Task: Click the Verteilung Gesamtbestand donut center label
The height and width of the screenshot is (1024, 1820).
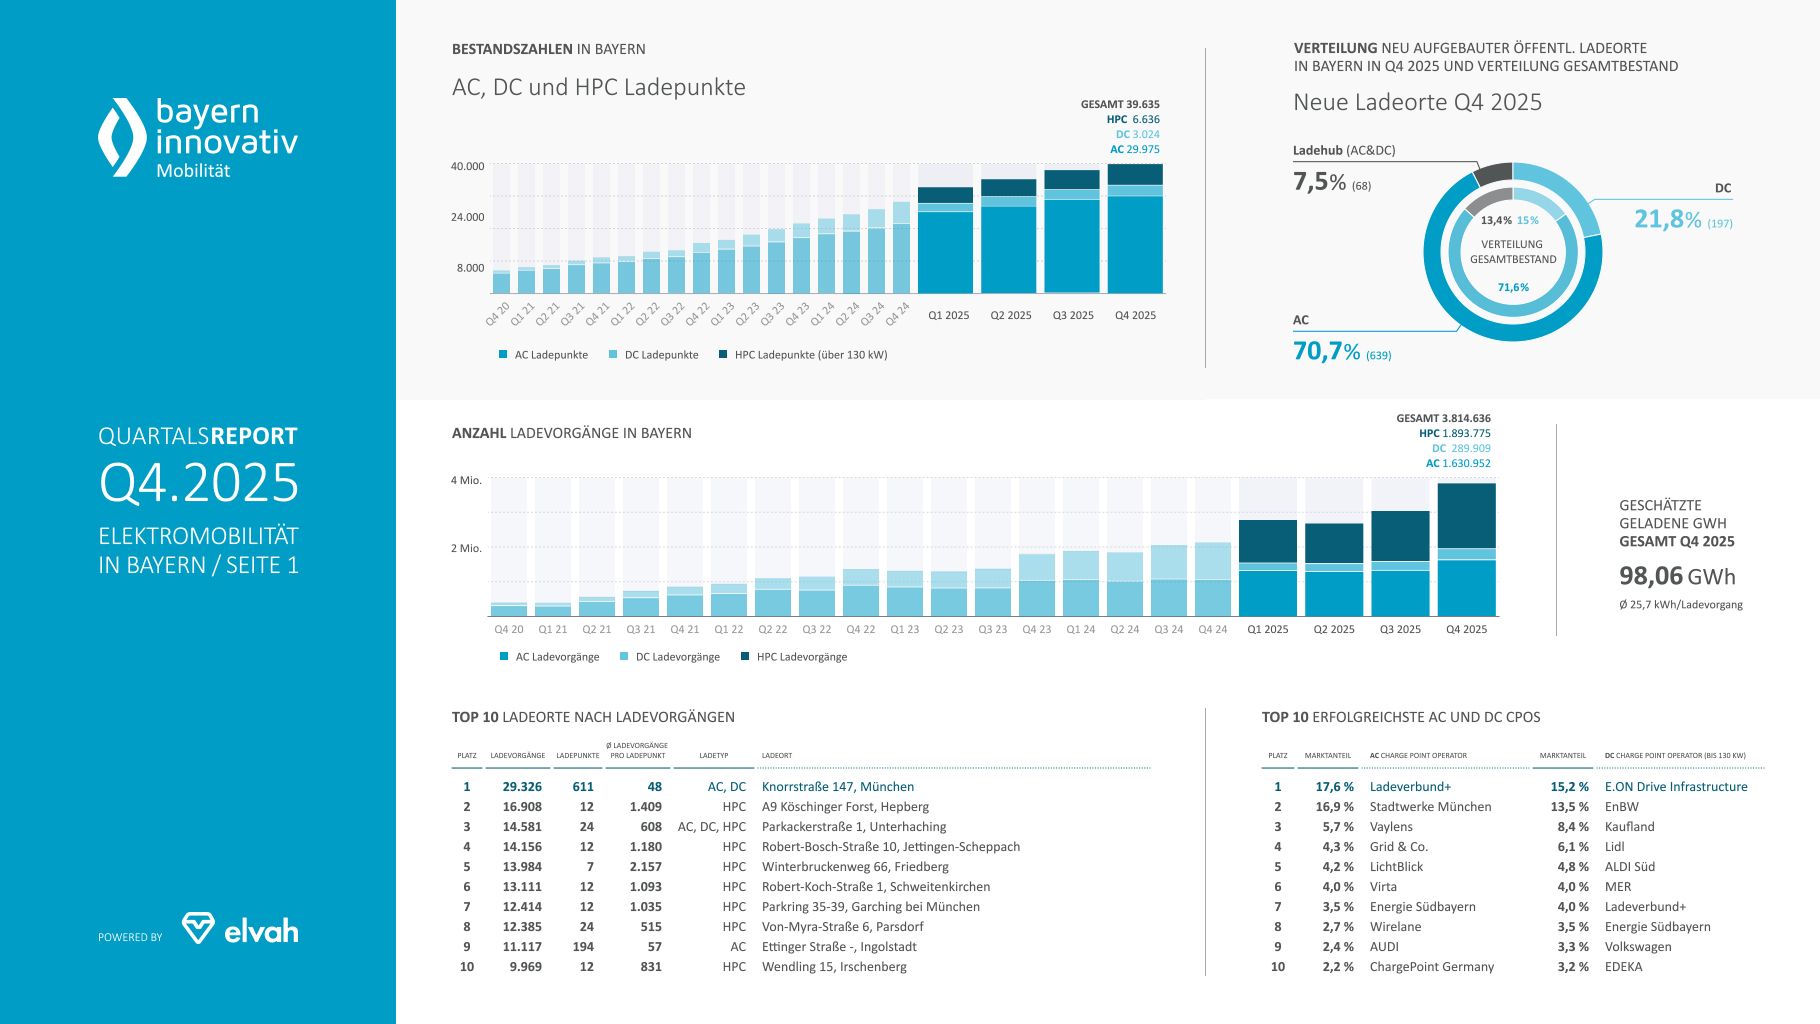Action: [x=1512, y=252]
